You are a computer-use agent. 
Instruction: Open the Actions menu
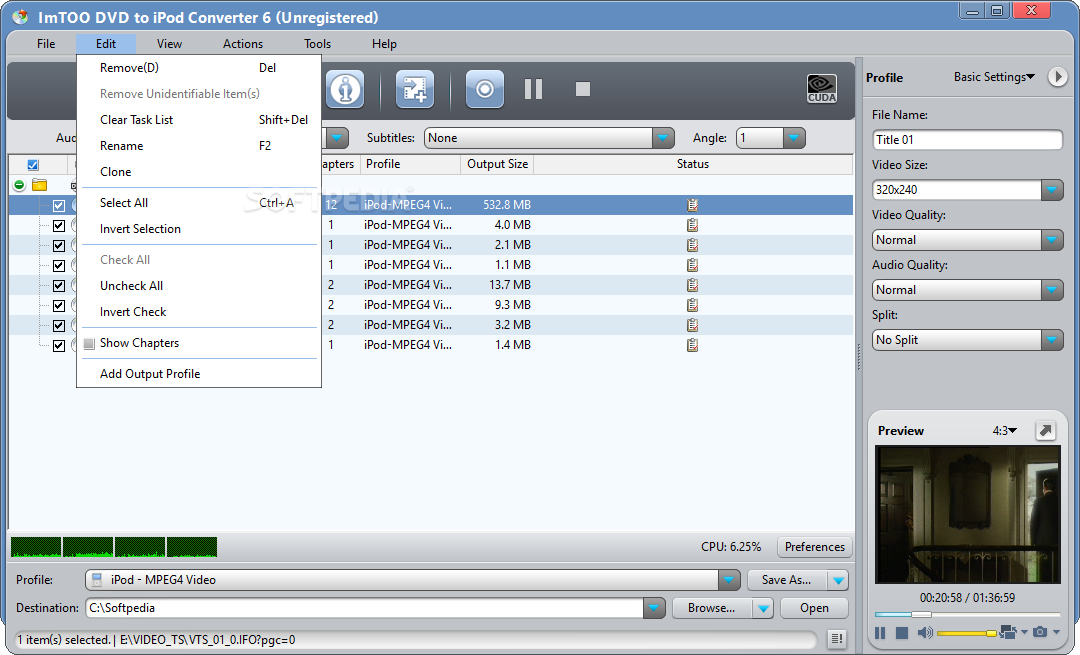pyautogui.click(x=242, y=43)
